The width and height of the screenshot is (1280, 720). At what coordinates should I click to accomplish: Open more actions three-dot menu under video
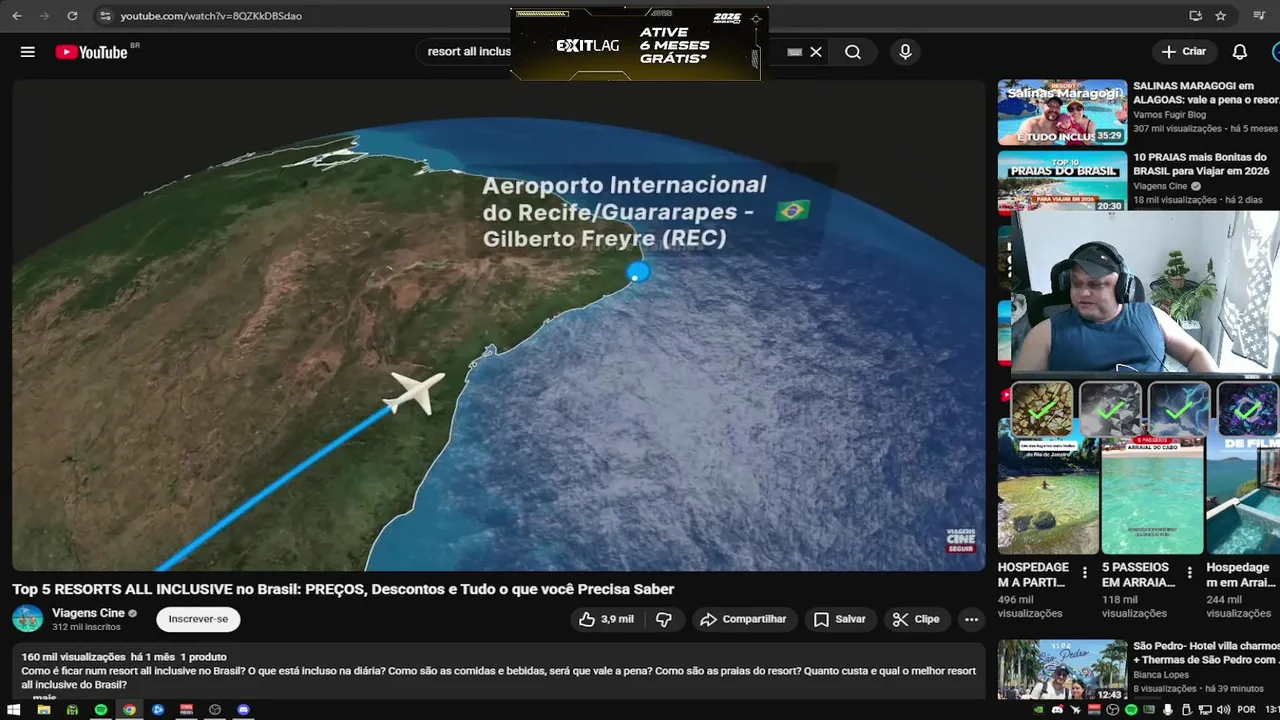pyautogui.click(x=971, y=619)
